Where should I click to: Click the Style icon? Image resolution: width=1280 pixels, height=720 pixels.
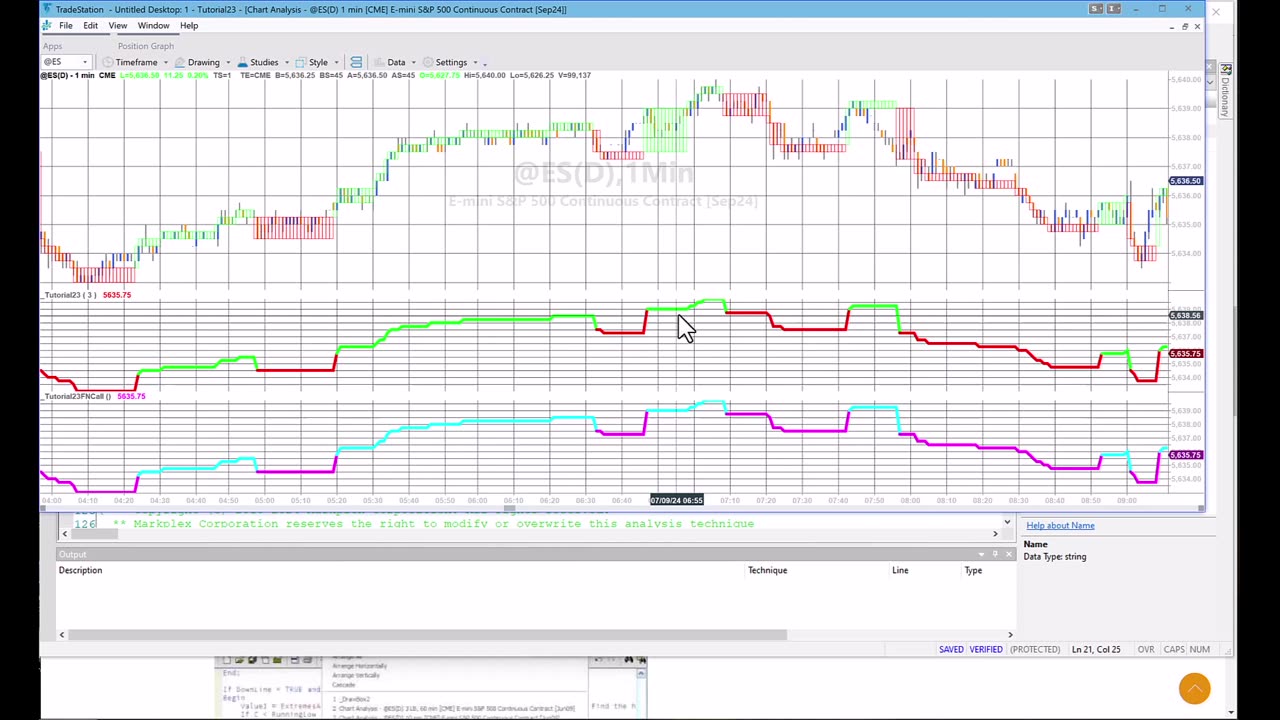(x=301, y=62)
